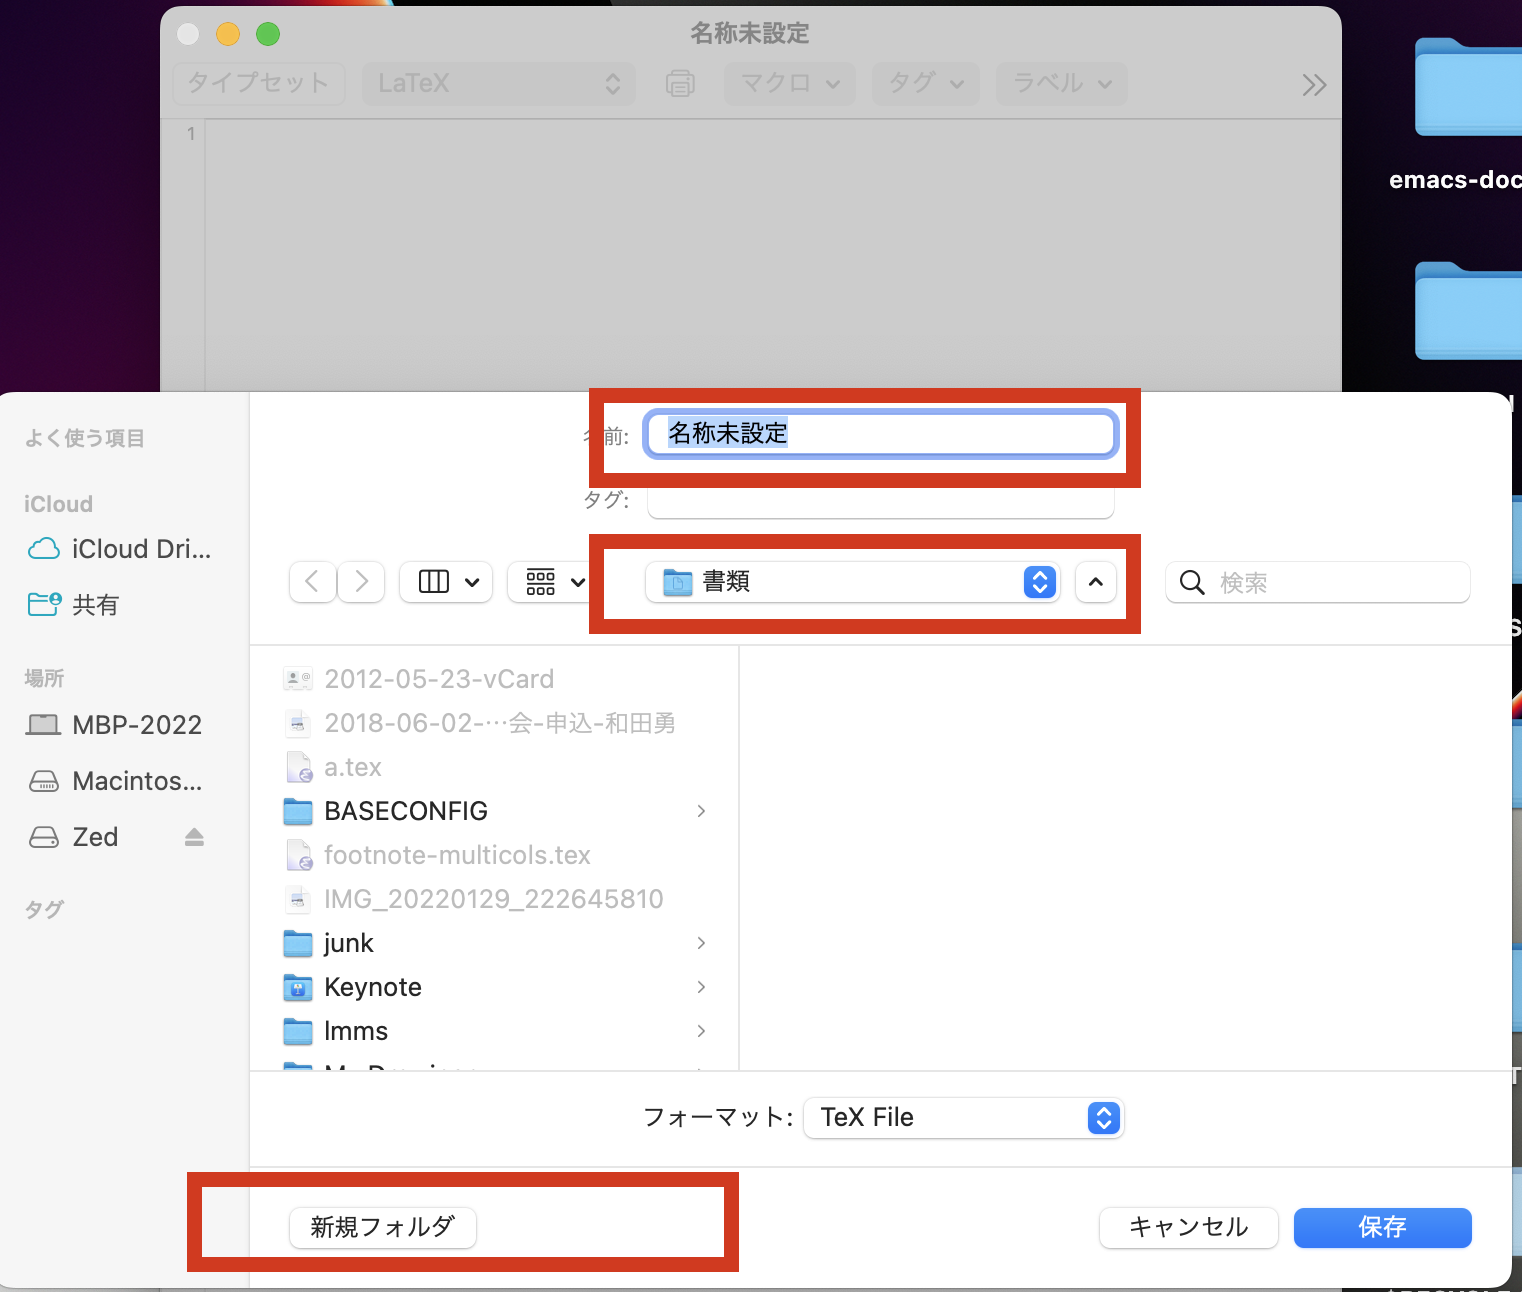The width and height of the screenshot is (1522, 1292).
Task: Expand the BASECONFIG folder chevron
Action: point(701,811)
